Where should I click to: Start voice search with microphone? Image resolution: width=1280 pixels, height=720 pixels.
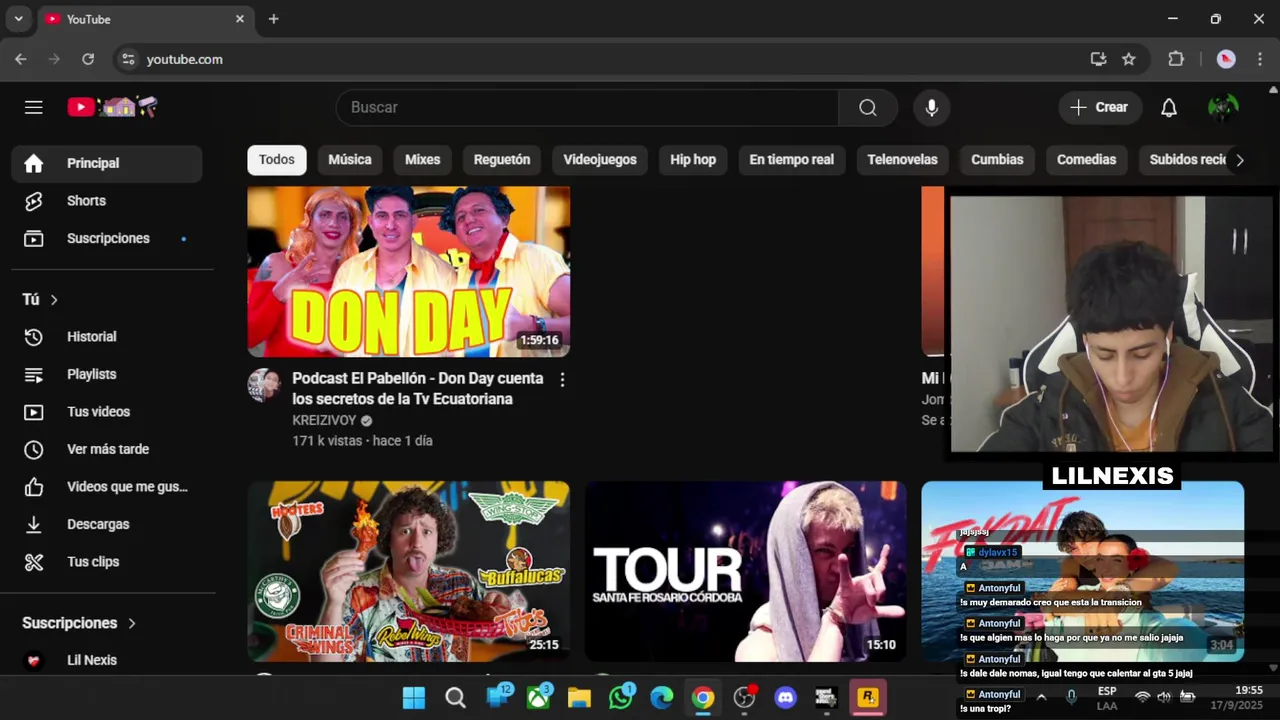coord(931,107)
